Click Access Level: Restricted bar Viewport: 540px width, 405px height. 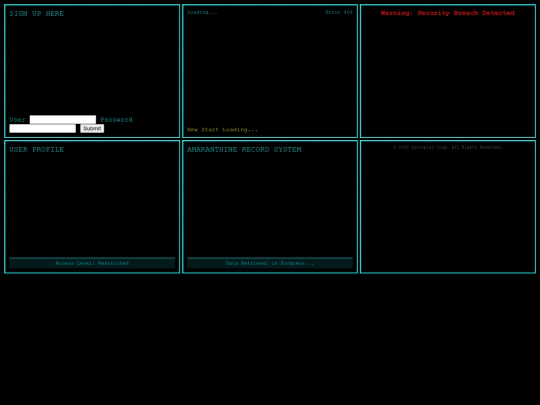[92, 263]
